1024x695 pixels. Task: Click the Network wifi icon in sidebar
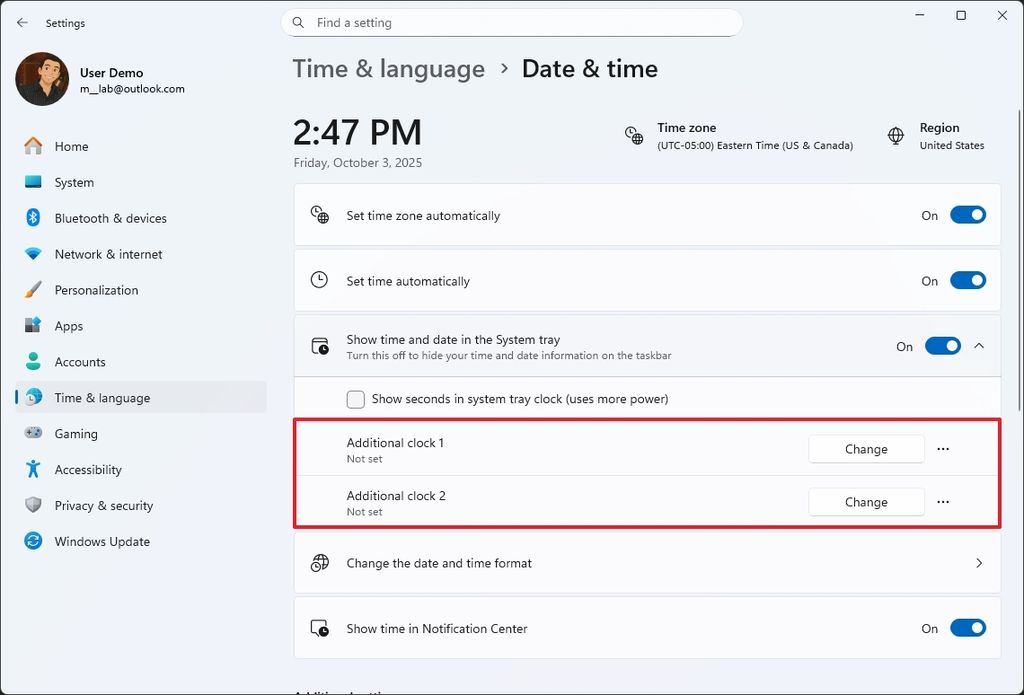point(33,253)
